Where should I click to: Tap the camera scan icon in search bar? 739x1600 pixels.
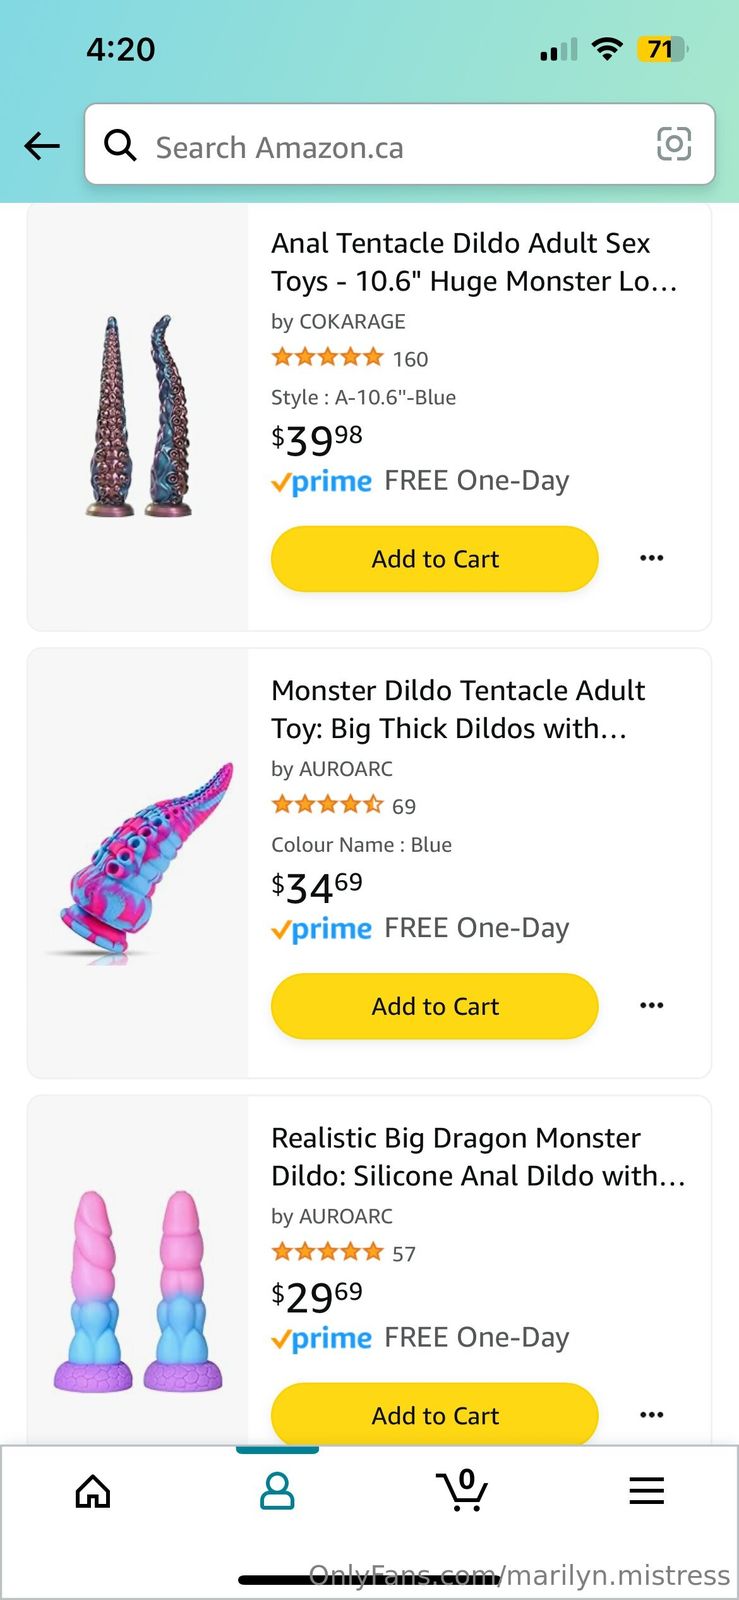(x=673, y=144)
